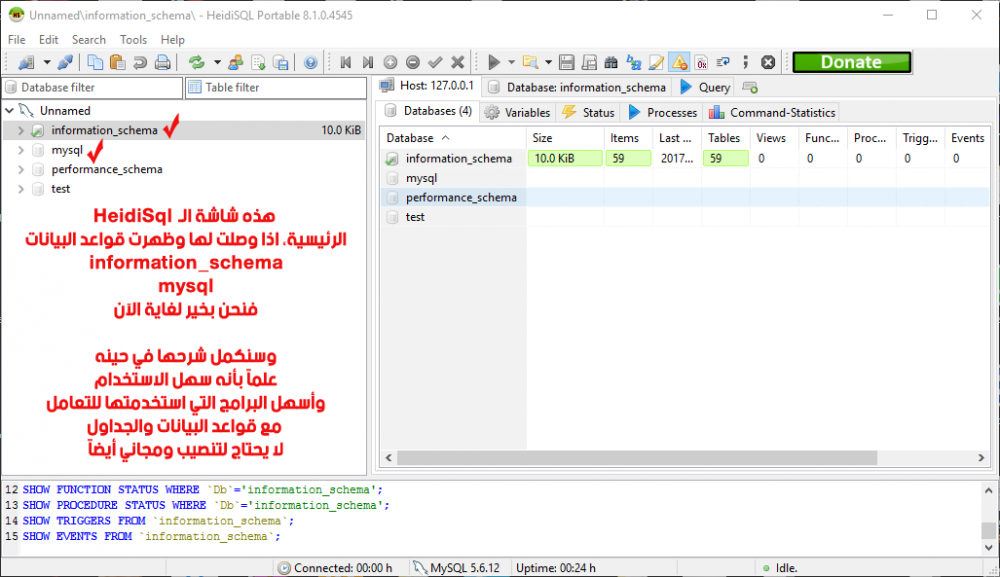Click the pencil-on-page toolbar icon
This screenshot has height=577, width=1000.
pyautogui.click(x=656, y=62)
